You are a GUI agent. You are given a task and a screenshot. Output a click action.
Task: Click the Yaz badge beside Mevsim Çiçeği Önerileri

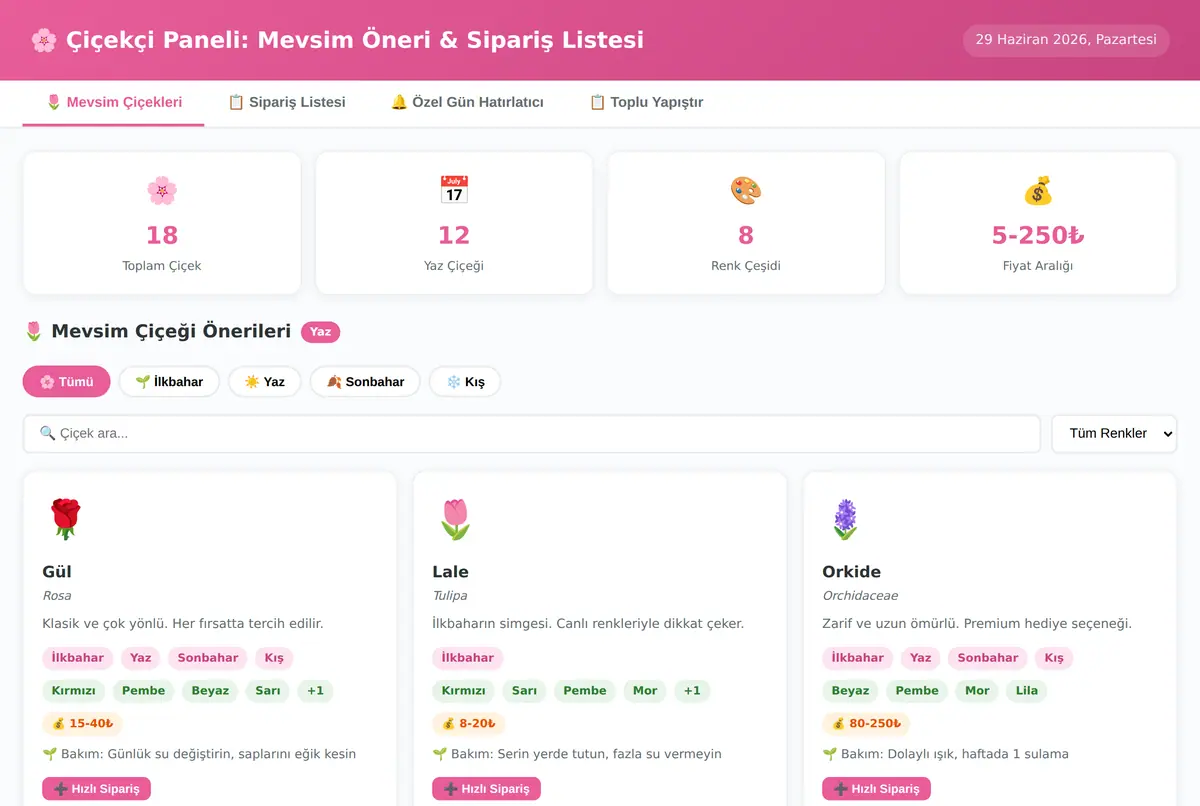tap(321, 332)
